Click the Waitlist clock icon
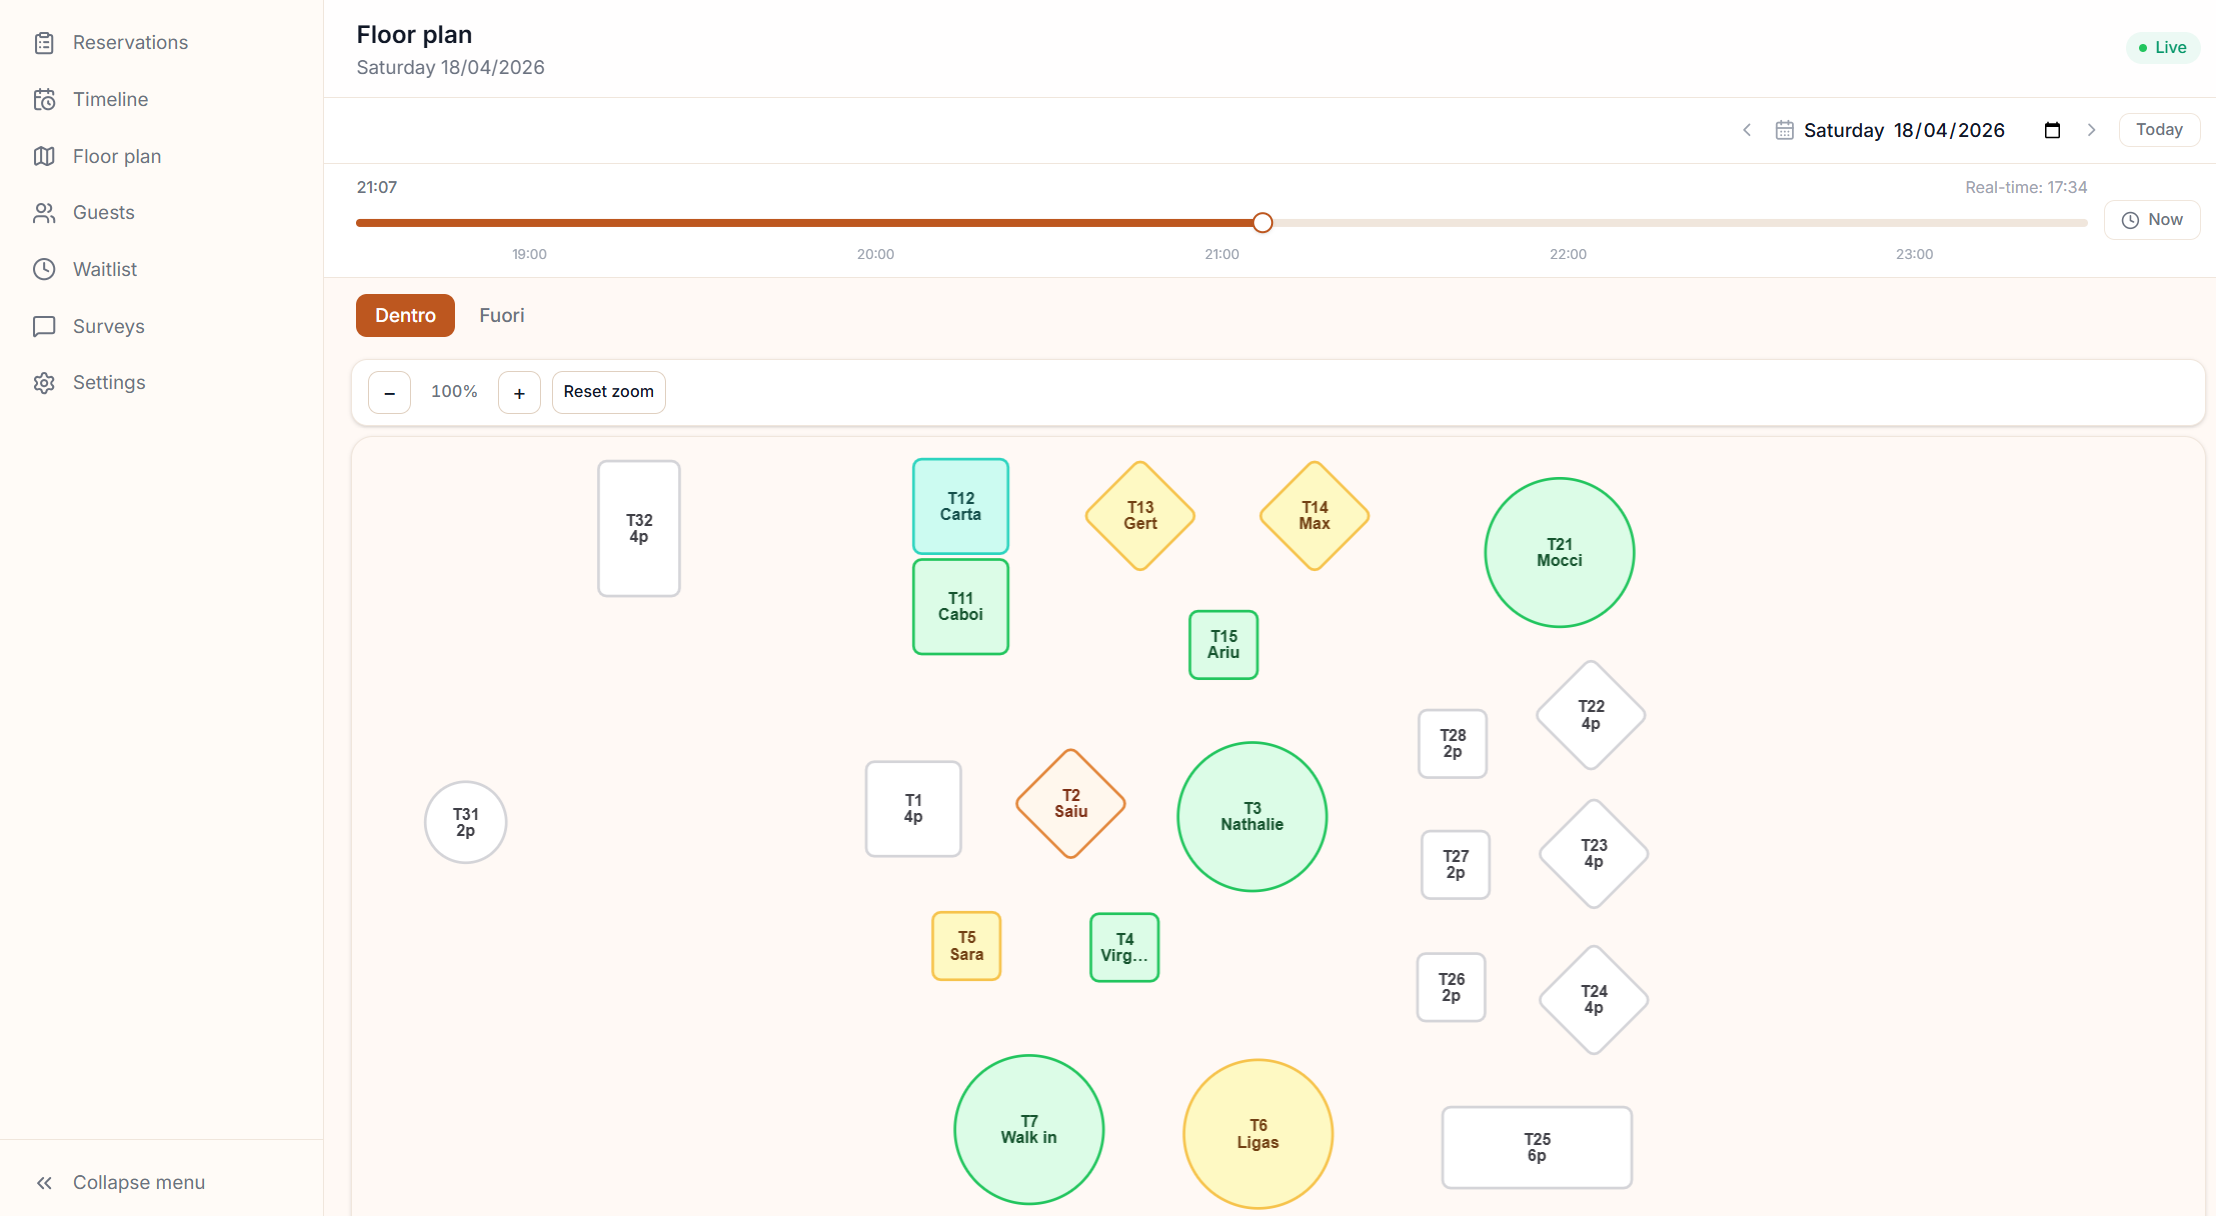The image size is (2216, 1216). point(44,269)
